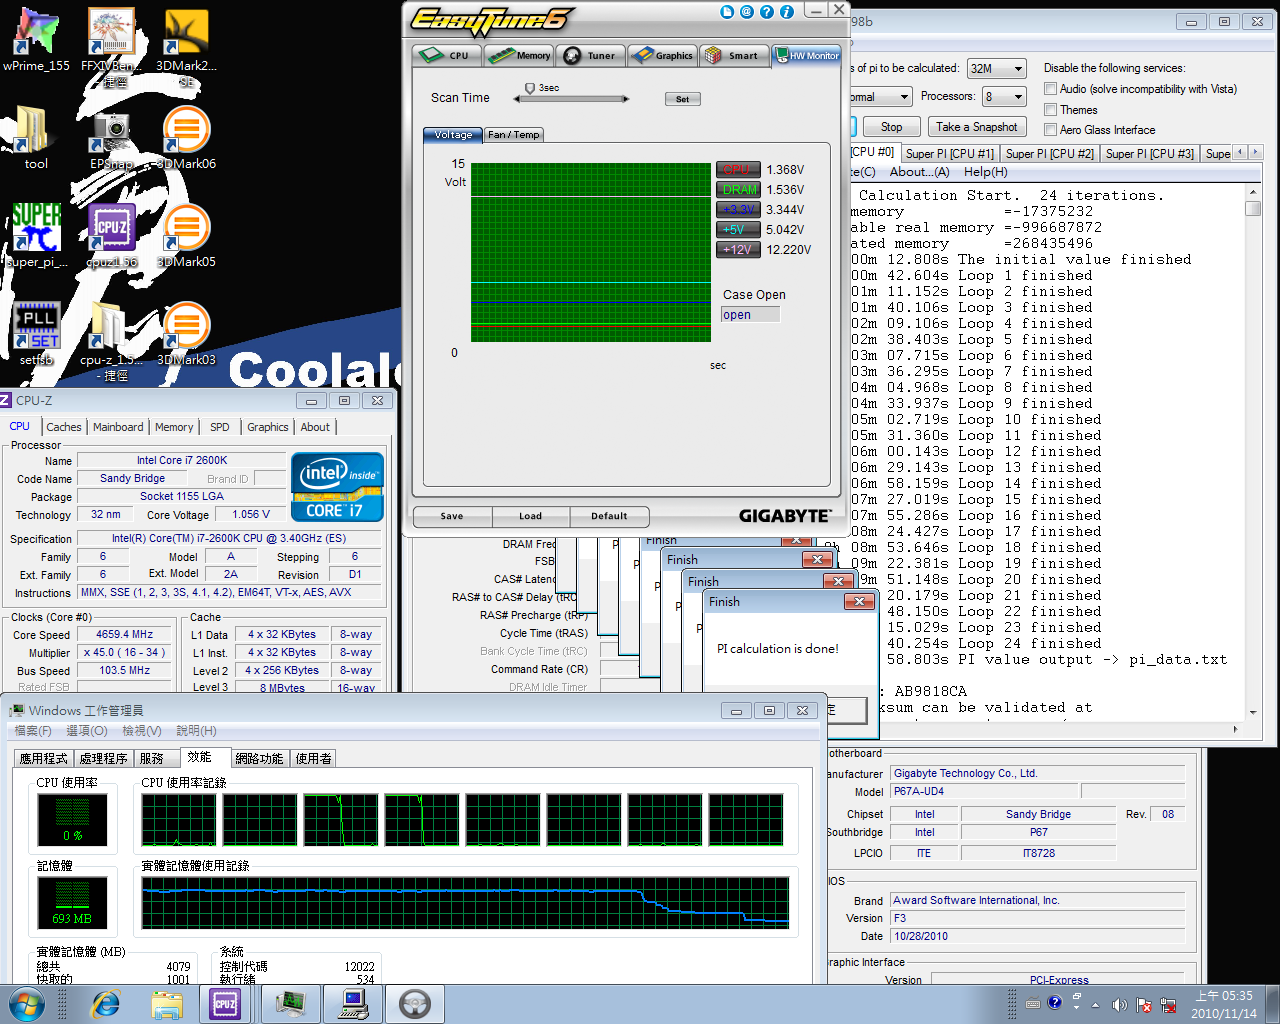Open the priority dropdown left of Processors
Image resolution: width=1280 pixels, height=1024 pixels.
(x=881, y=96)
